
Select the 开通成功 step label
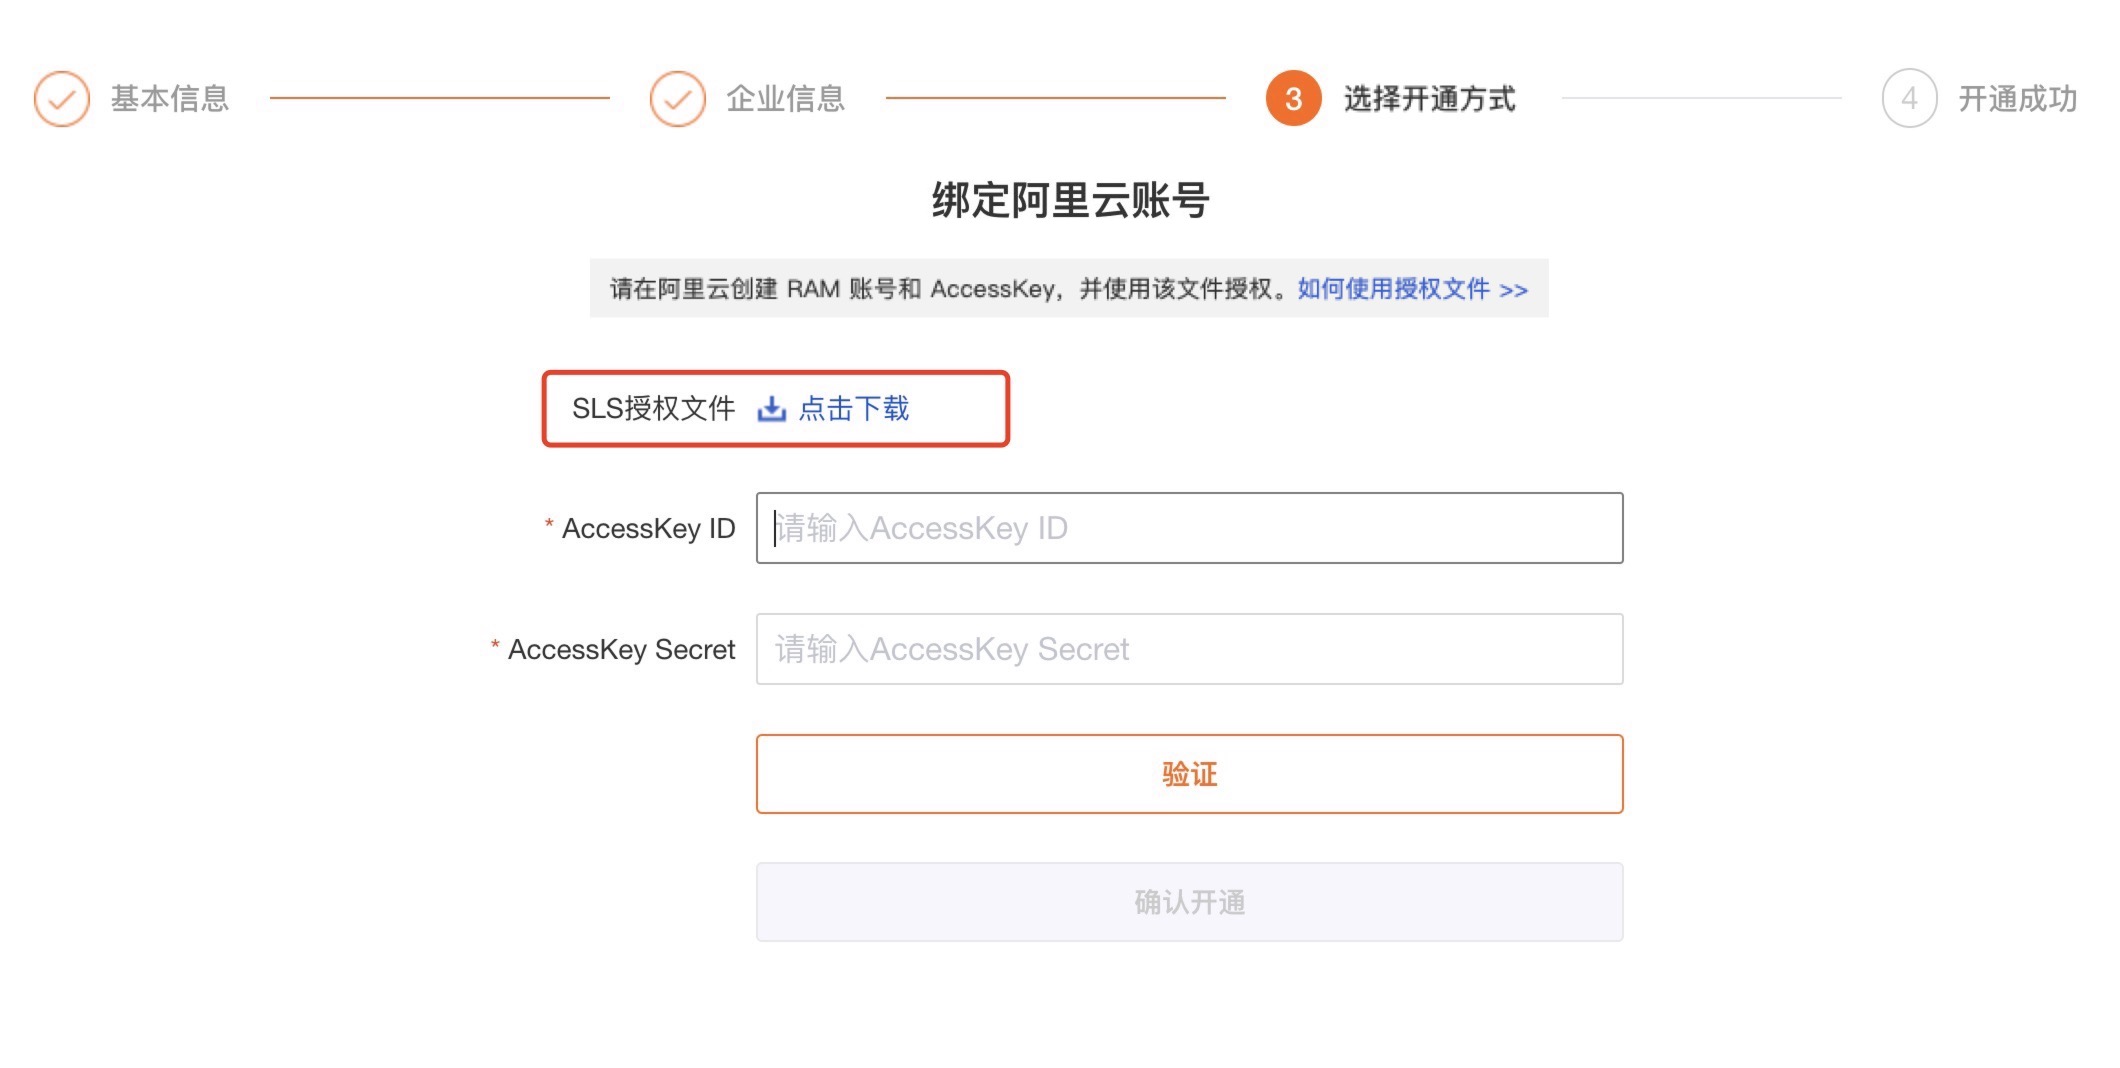(x=2018, y=99)
